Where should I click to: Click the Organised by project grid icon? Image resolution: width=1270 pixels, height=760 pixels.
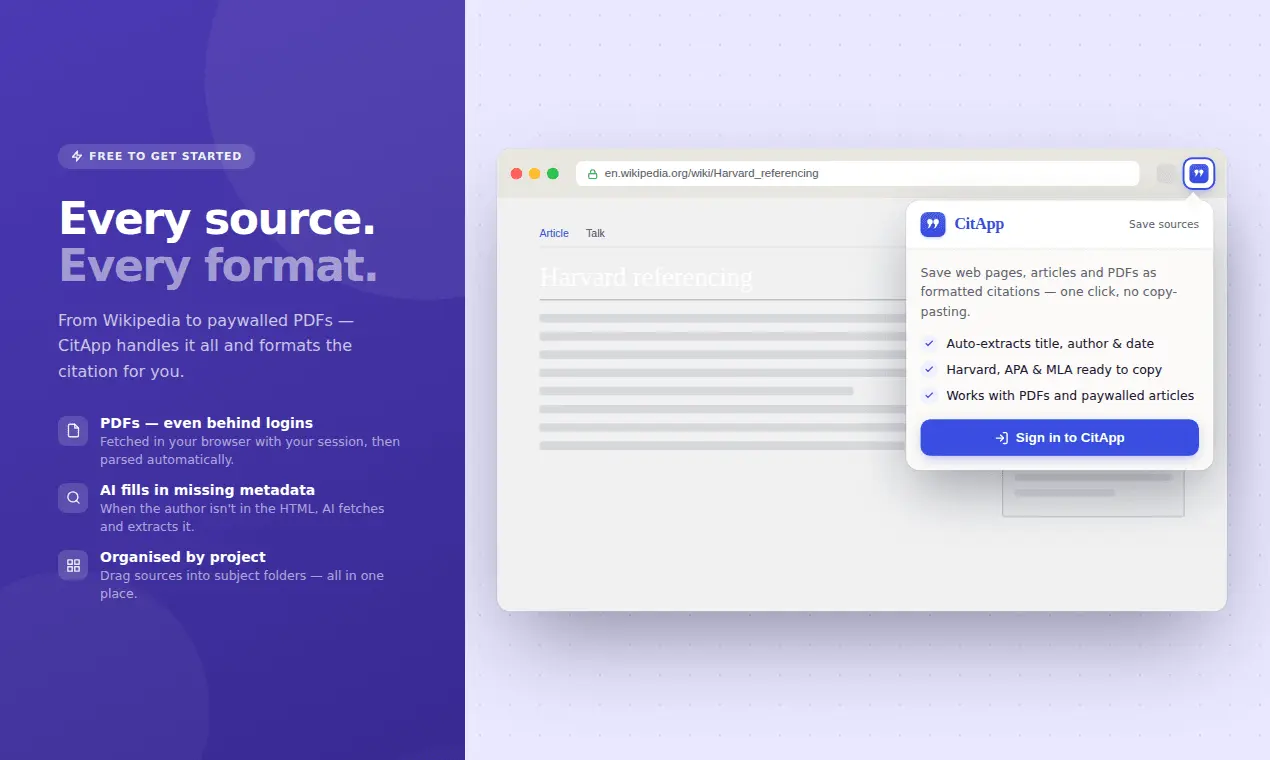pos(73,565)
